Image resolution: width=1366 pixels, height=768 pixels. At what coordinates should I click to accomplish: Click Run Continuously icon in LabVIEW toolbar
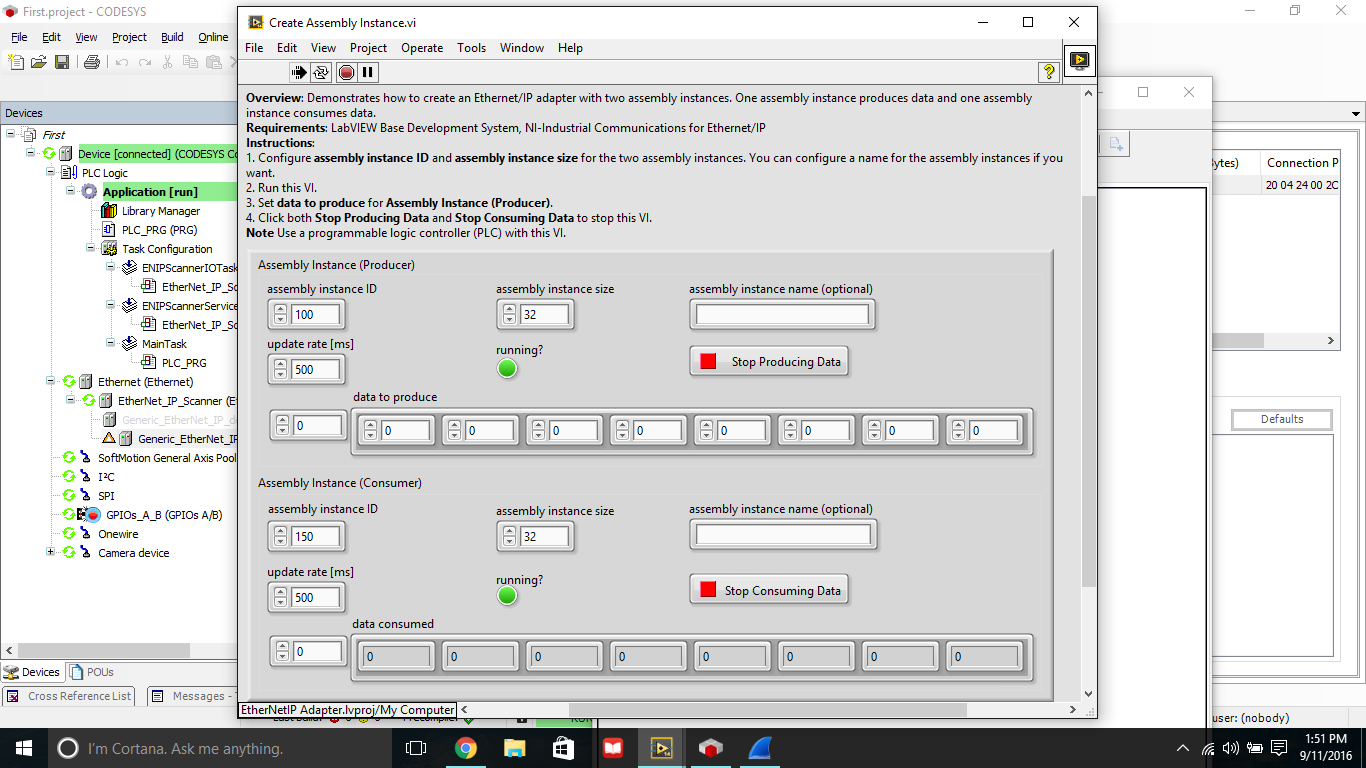point(321,72)
